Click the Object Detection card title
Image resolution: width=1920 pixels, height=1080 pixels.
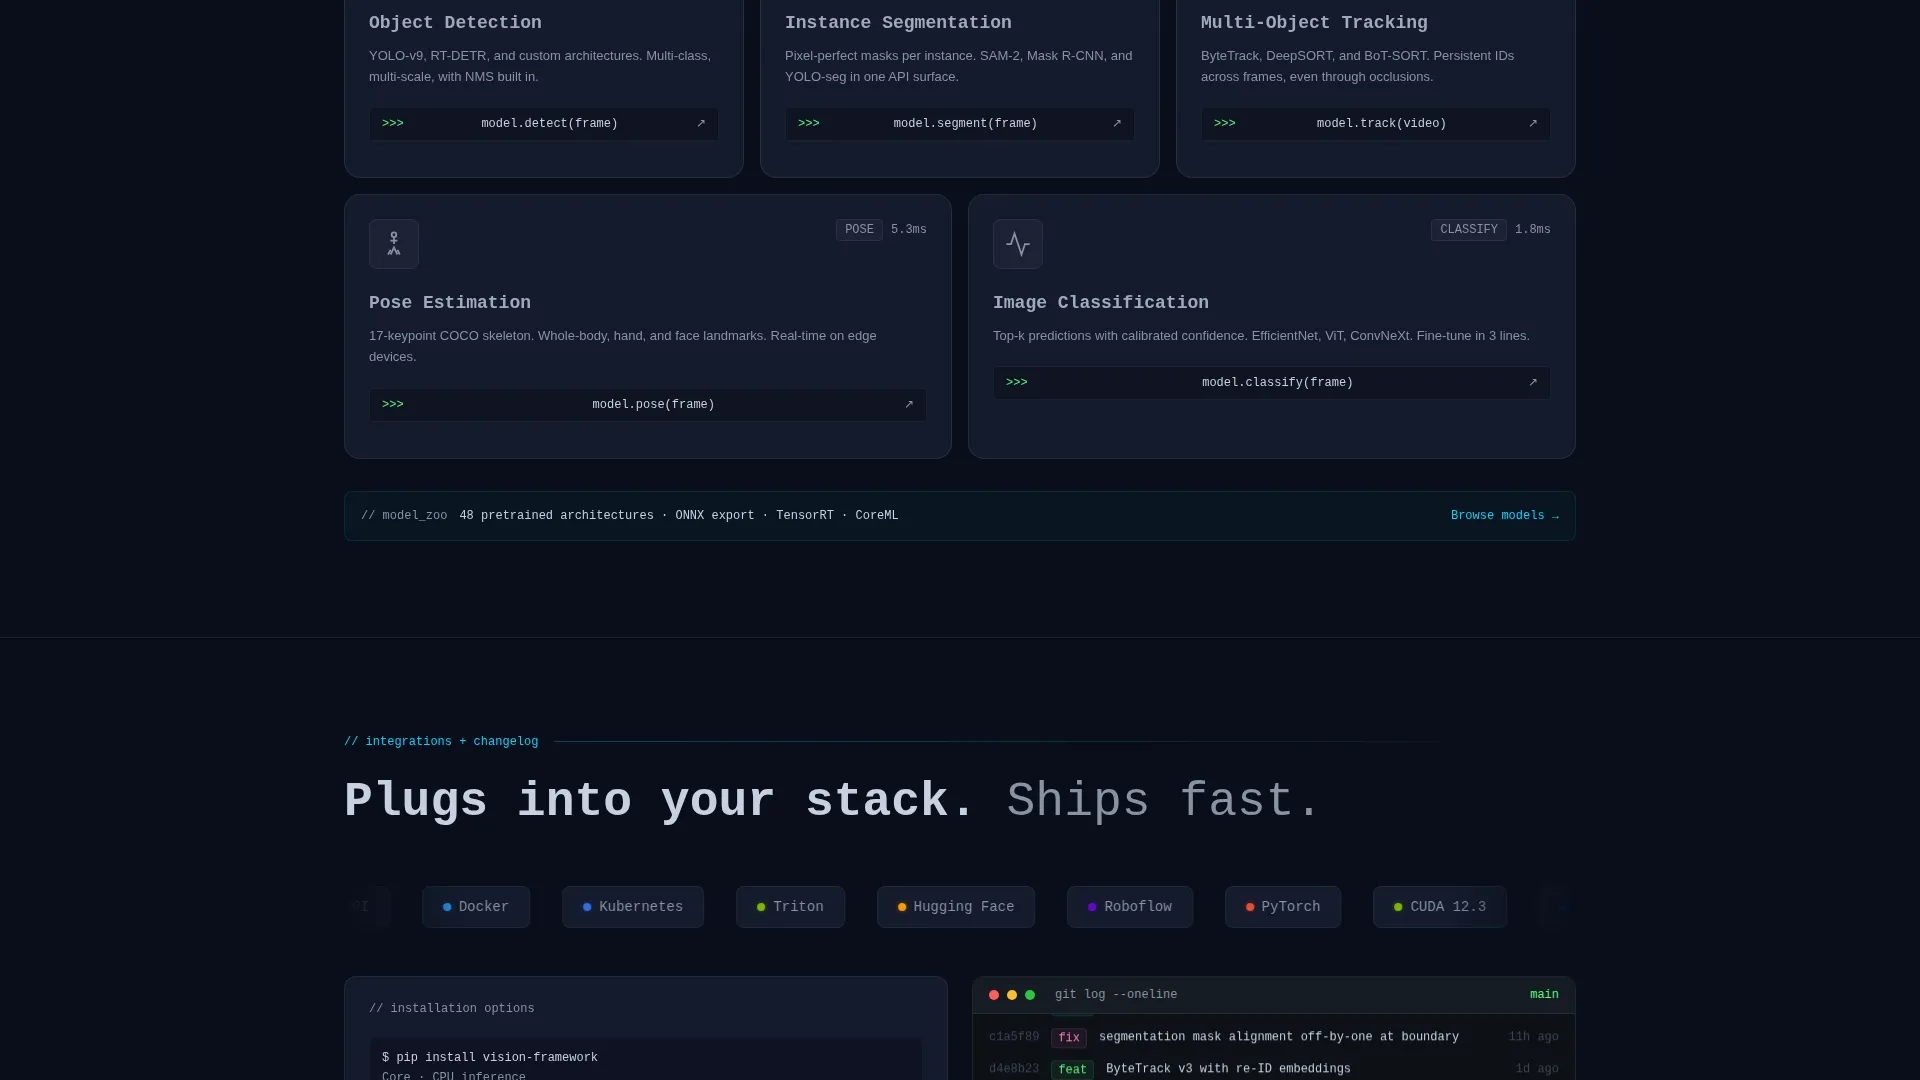[455, 23]
